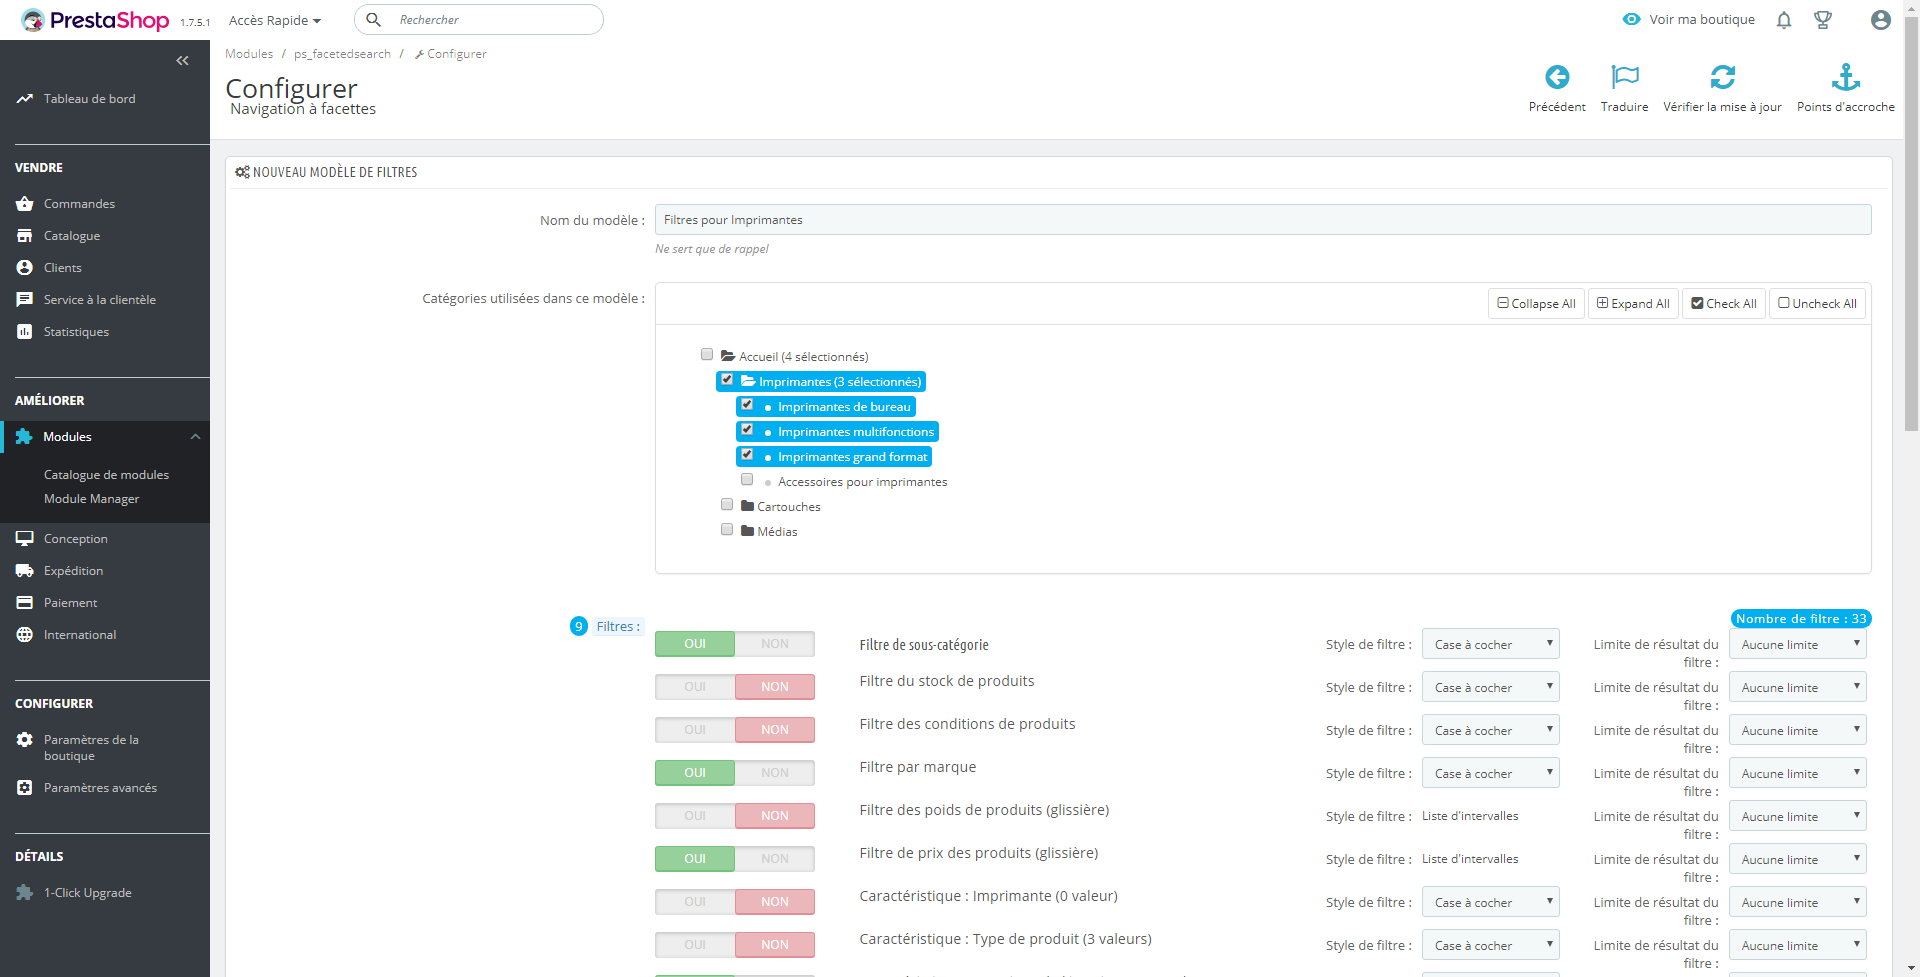The width and height of the screenshot is (1920, 977).
Task: Check the Médias category checkbox
Action: click(x=727, y=530)
